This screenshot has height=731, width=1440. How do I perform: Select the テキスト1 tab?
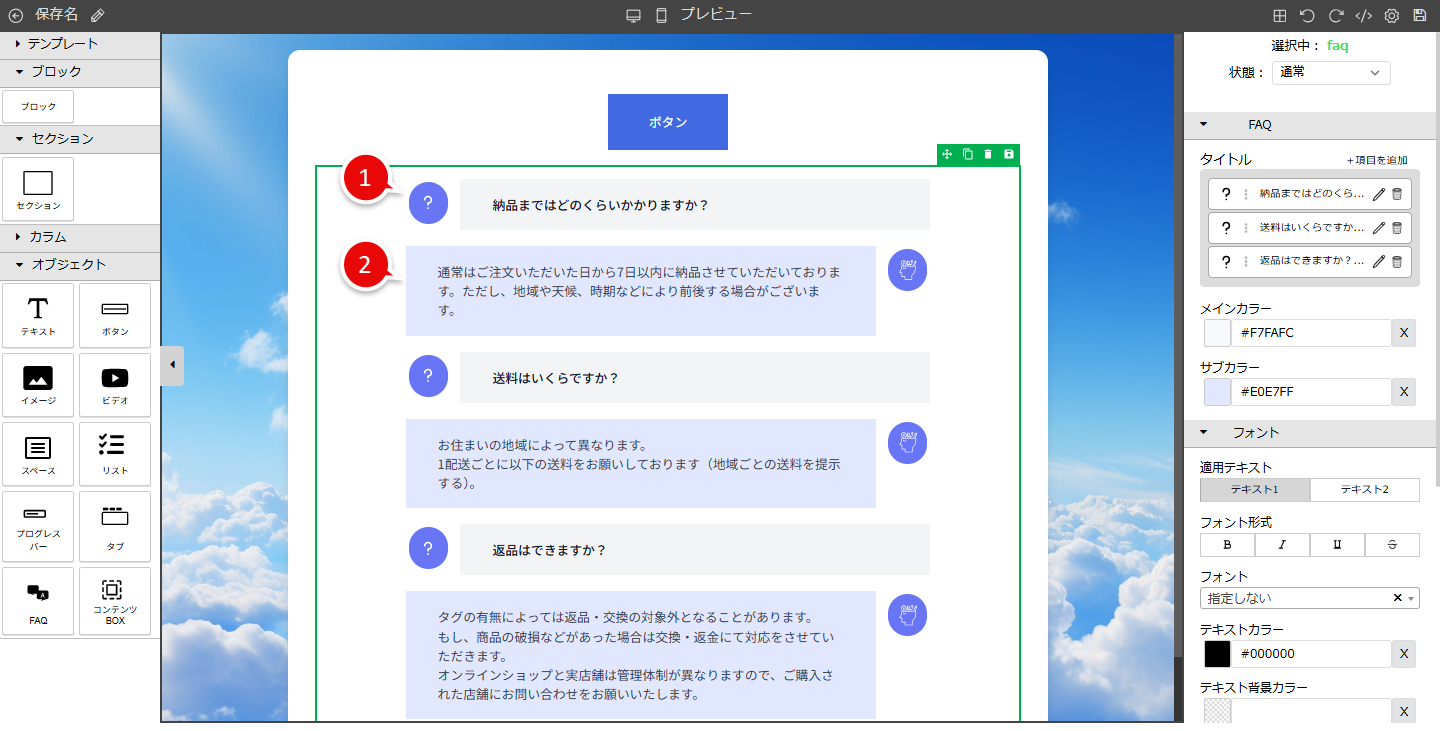[x=1254, y=490]
